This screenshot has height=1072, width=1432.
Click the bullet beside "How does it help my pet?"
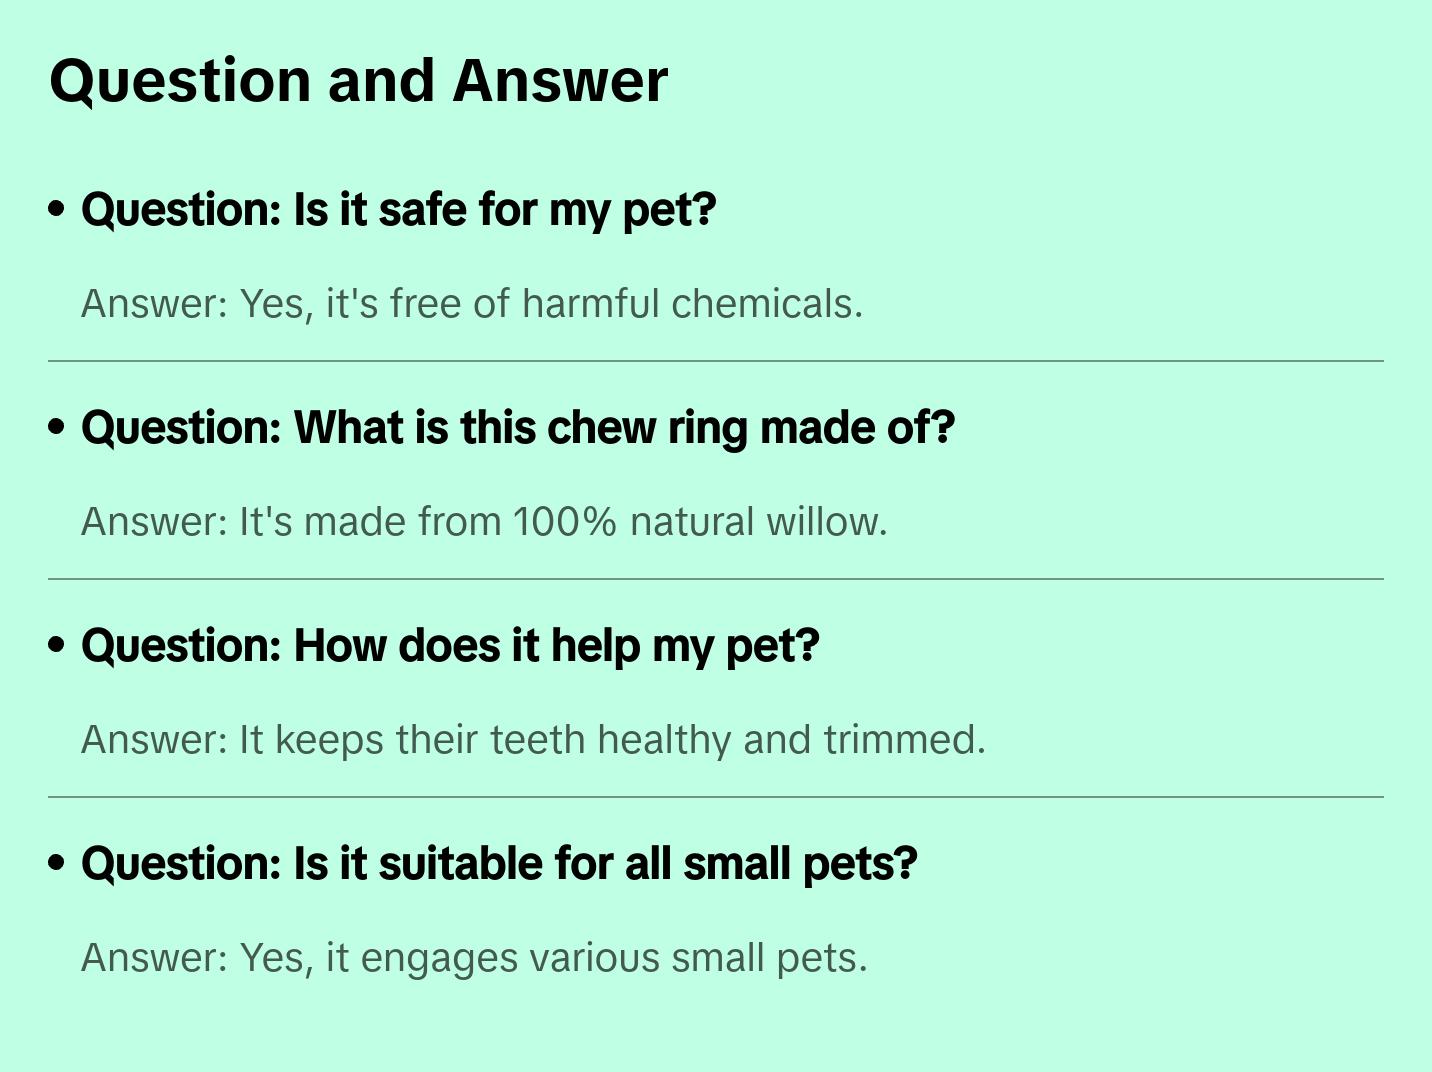[57, 645]
